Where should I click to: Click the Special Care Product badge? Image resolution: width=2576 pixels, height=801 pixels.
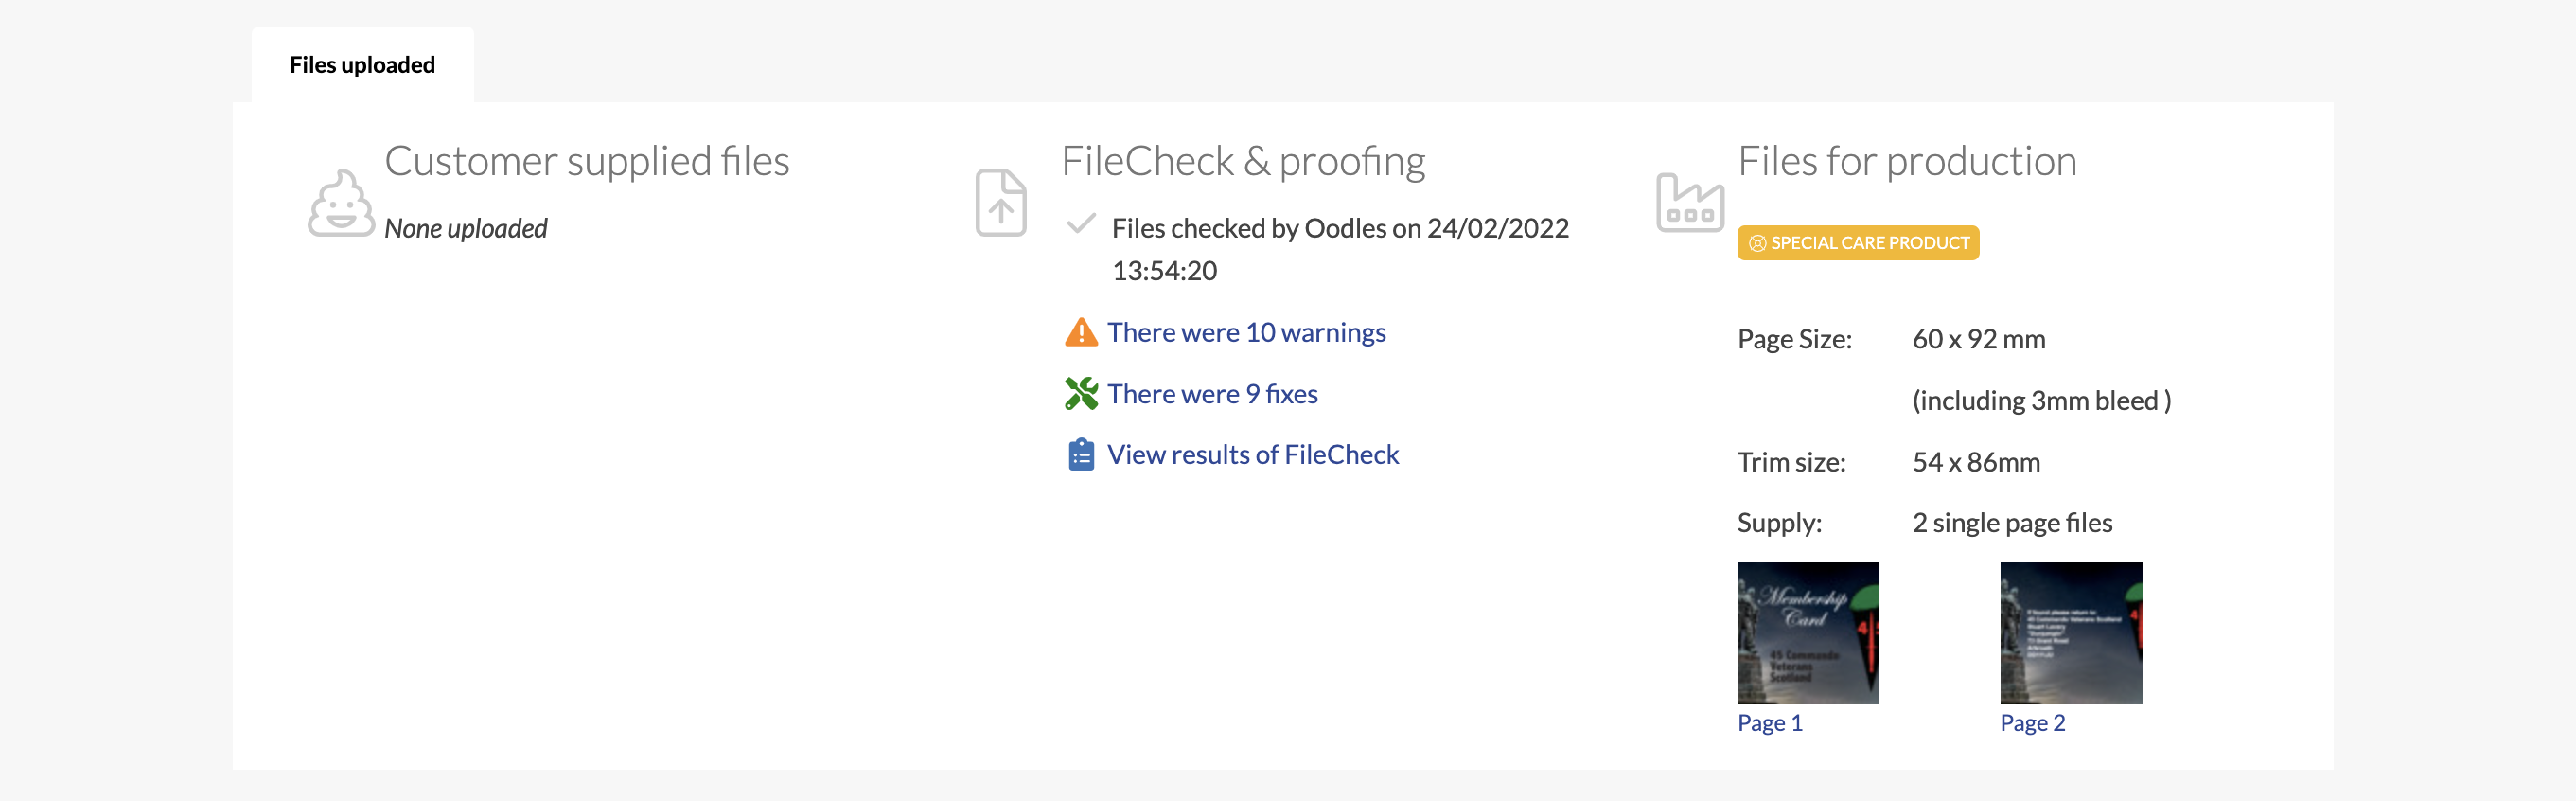(1858, 243)
